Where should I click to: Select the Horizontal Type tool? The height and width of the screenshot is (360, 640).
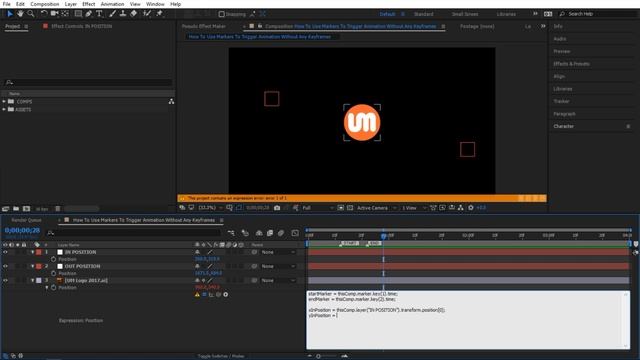click(99, 14)
